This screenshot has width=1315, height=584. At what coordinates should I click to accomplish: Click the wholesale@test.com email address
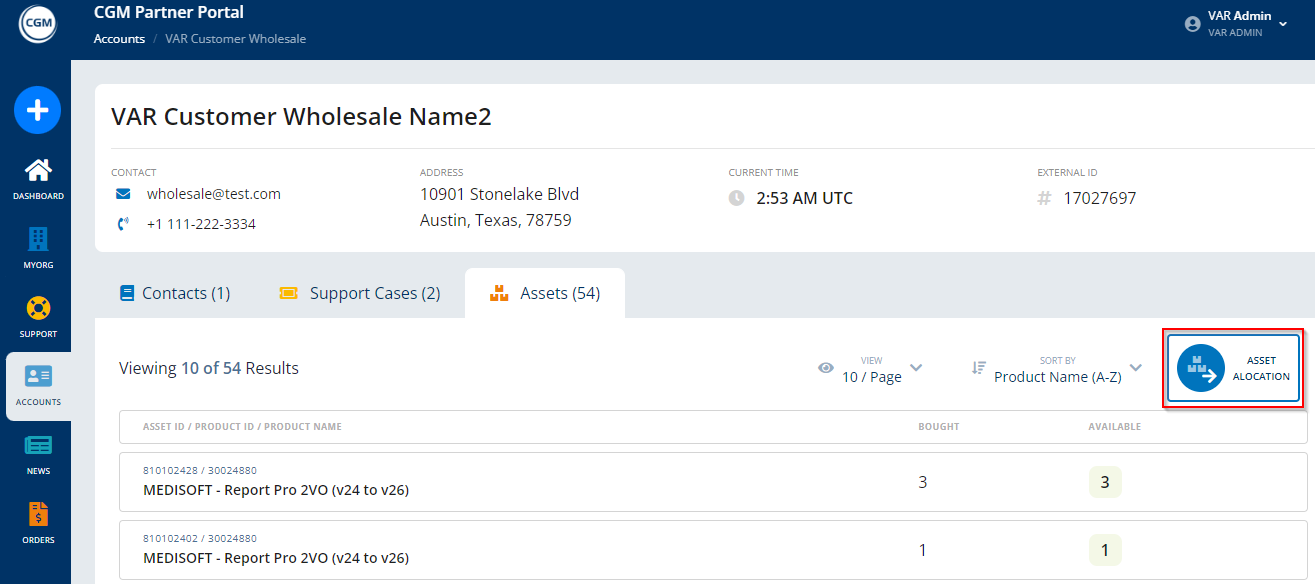click(x=213, y=194)
